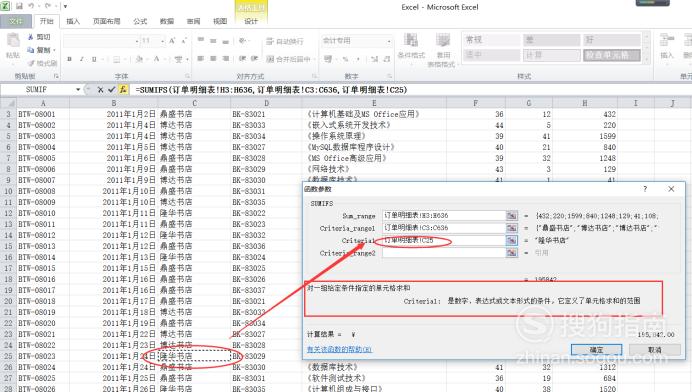
Task: Click the accounting currency format icon
Action: pyautogui.click(x=328, y=58)
